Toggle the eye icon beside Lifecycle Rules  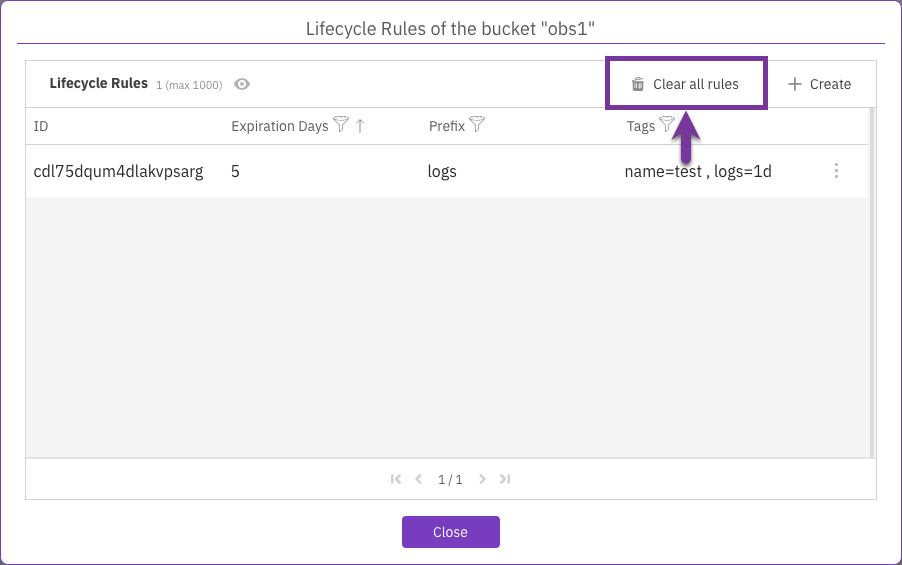(241, 84)
